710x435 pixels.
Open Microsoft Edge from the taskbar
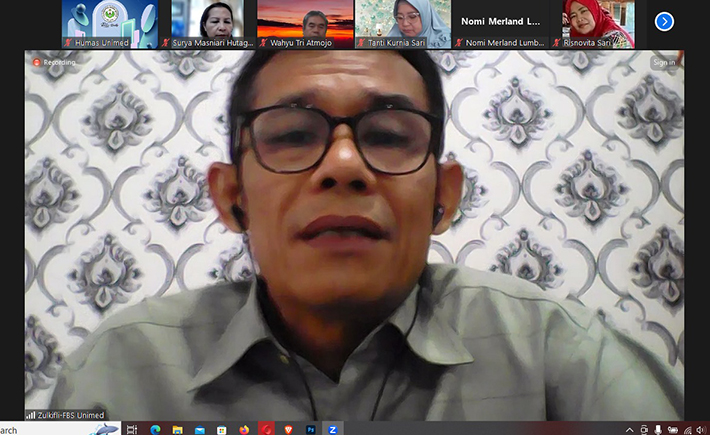click(x=155, y=429)
